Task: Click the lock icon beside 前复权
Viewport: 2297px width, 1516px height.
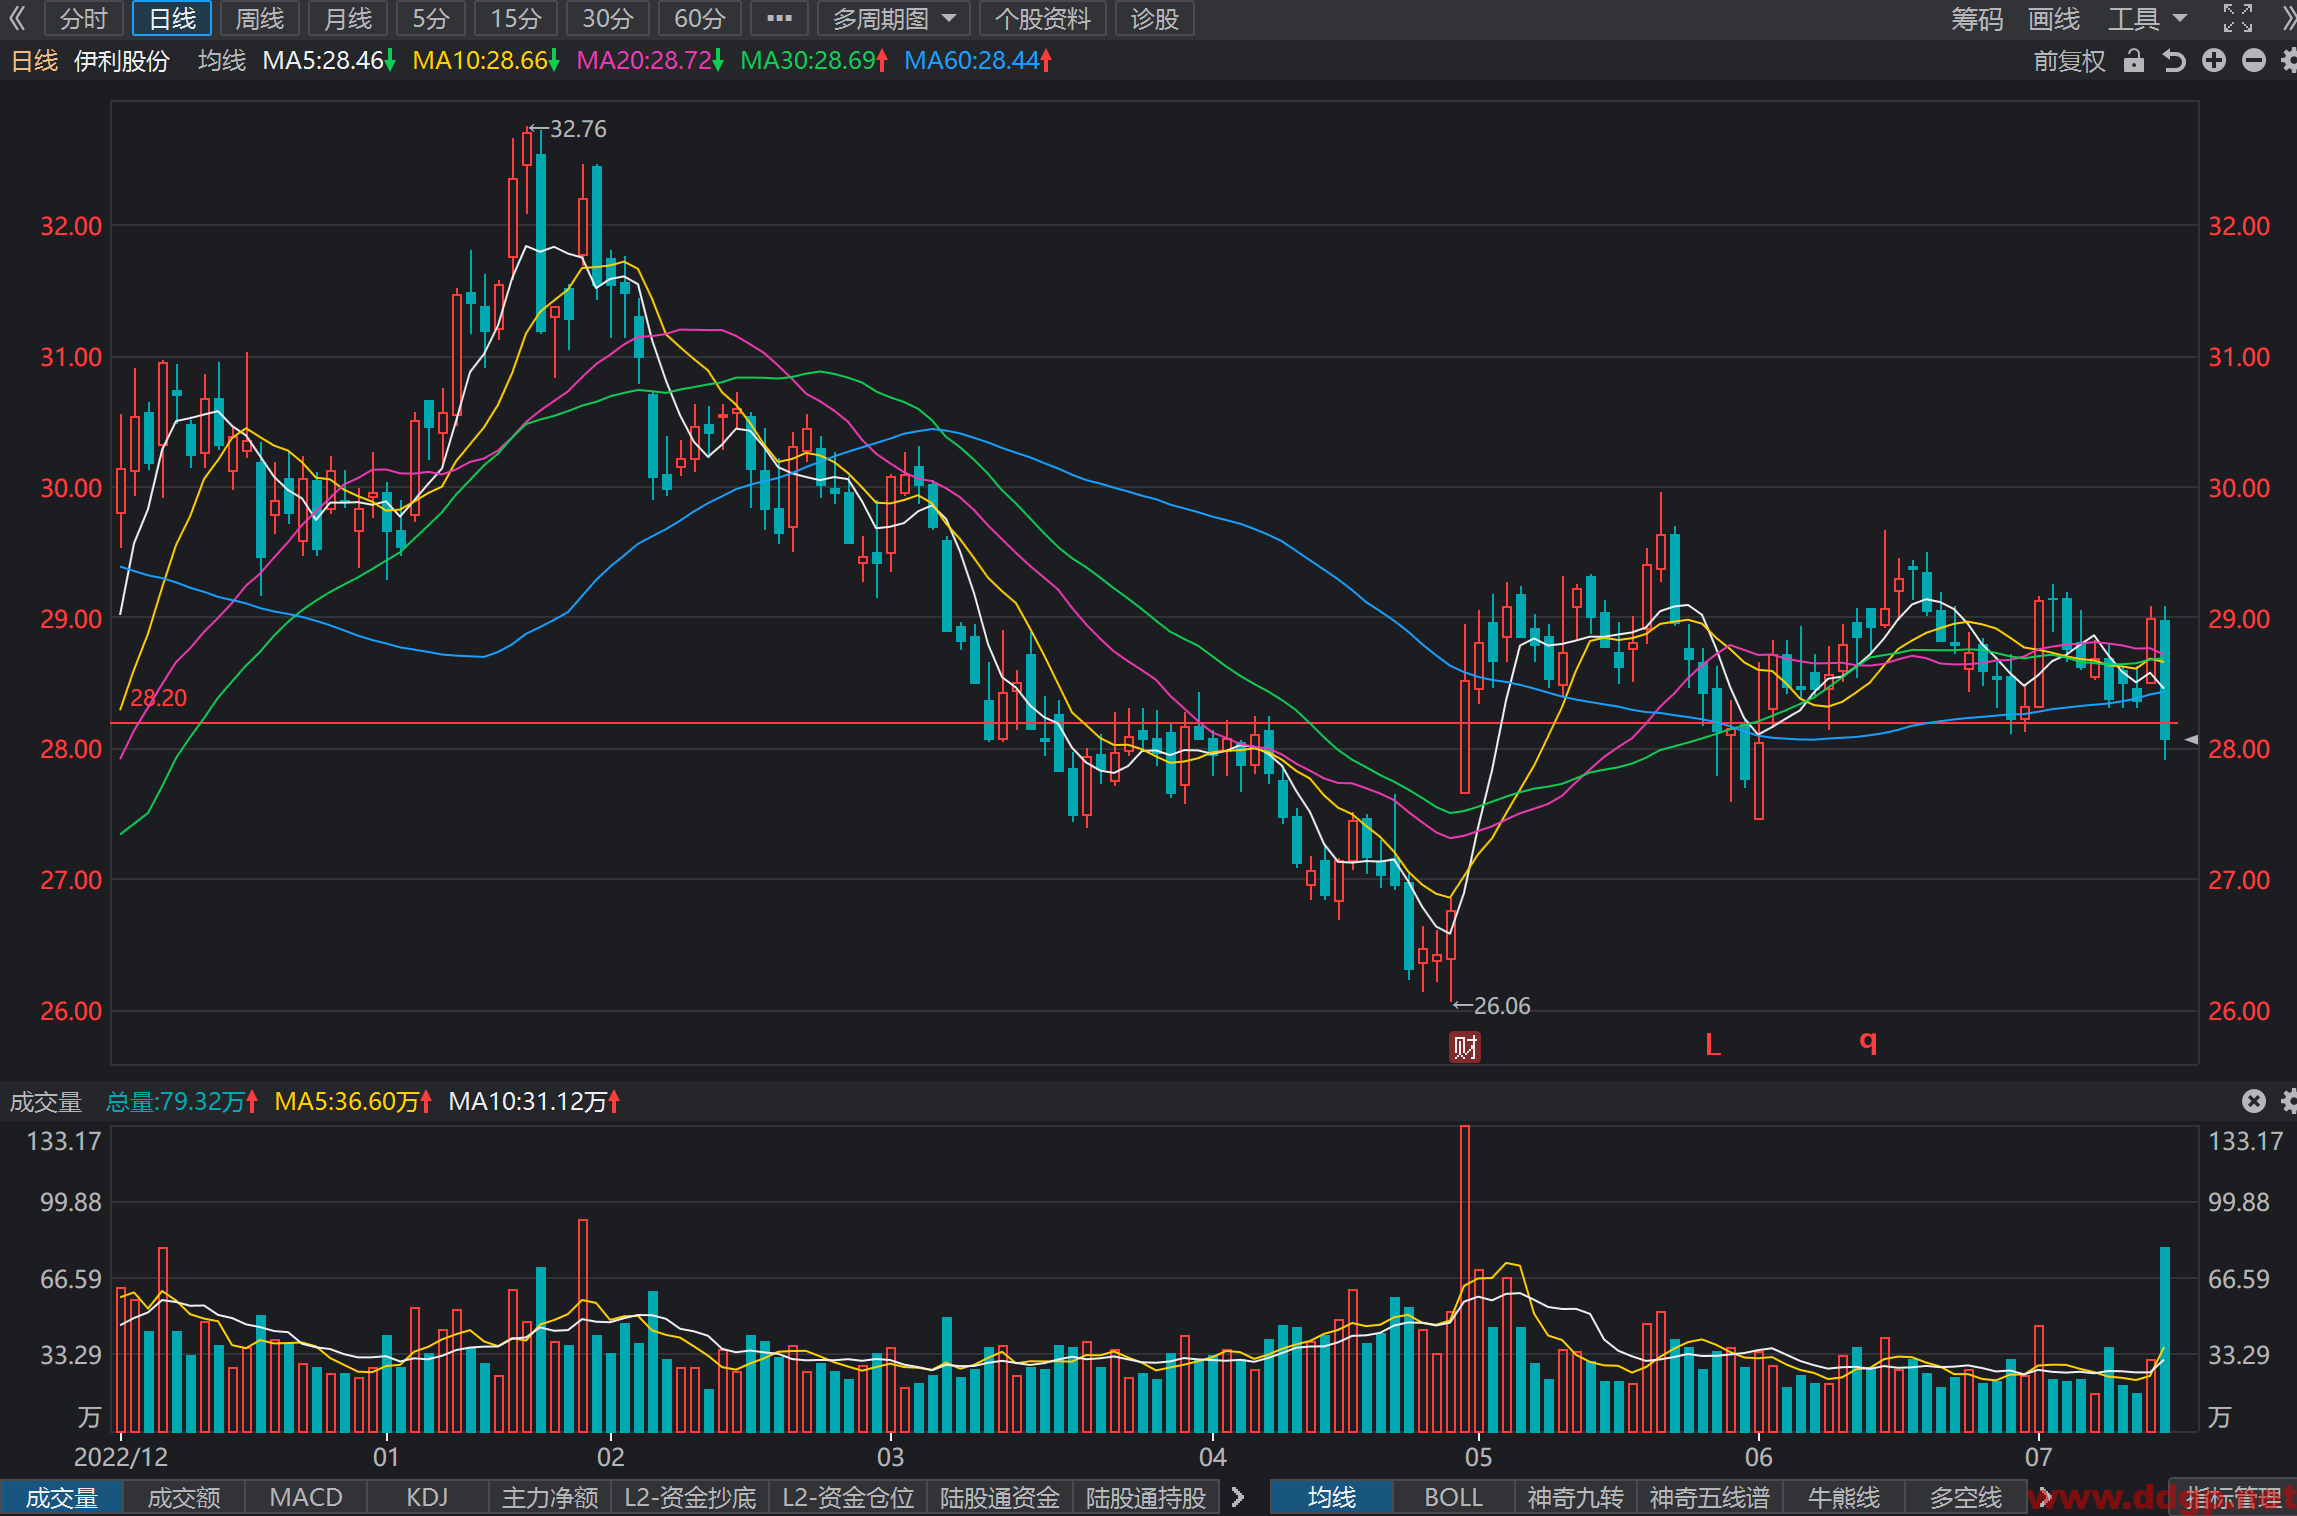Action: [2134, 61]
